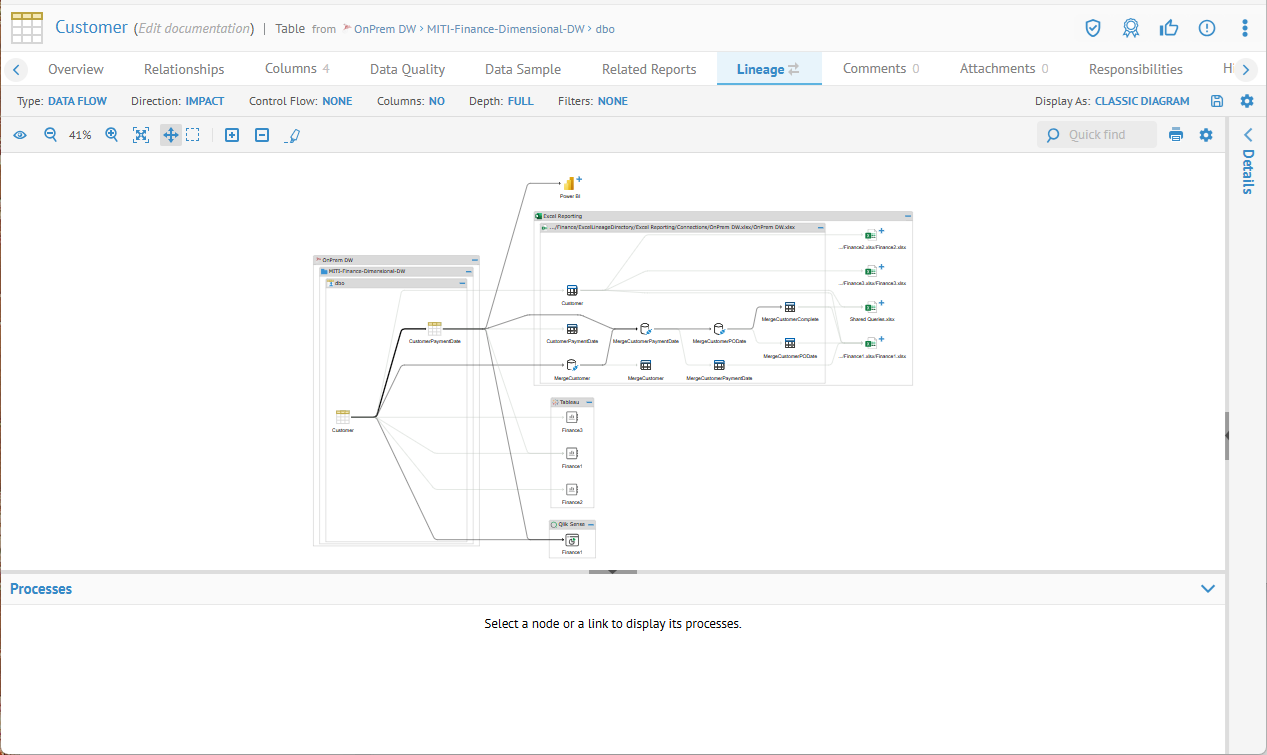Click the fit to content icon

141,135
